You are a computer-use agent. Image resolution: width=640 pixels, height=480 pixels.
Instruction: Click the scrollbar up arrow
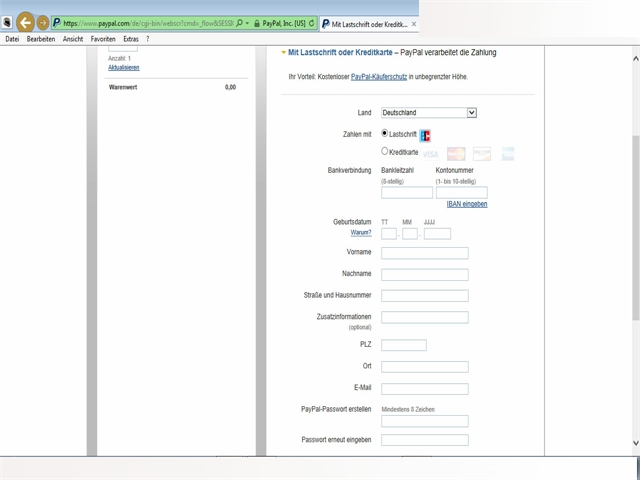tap(636, 59)
